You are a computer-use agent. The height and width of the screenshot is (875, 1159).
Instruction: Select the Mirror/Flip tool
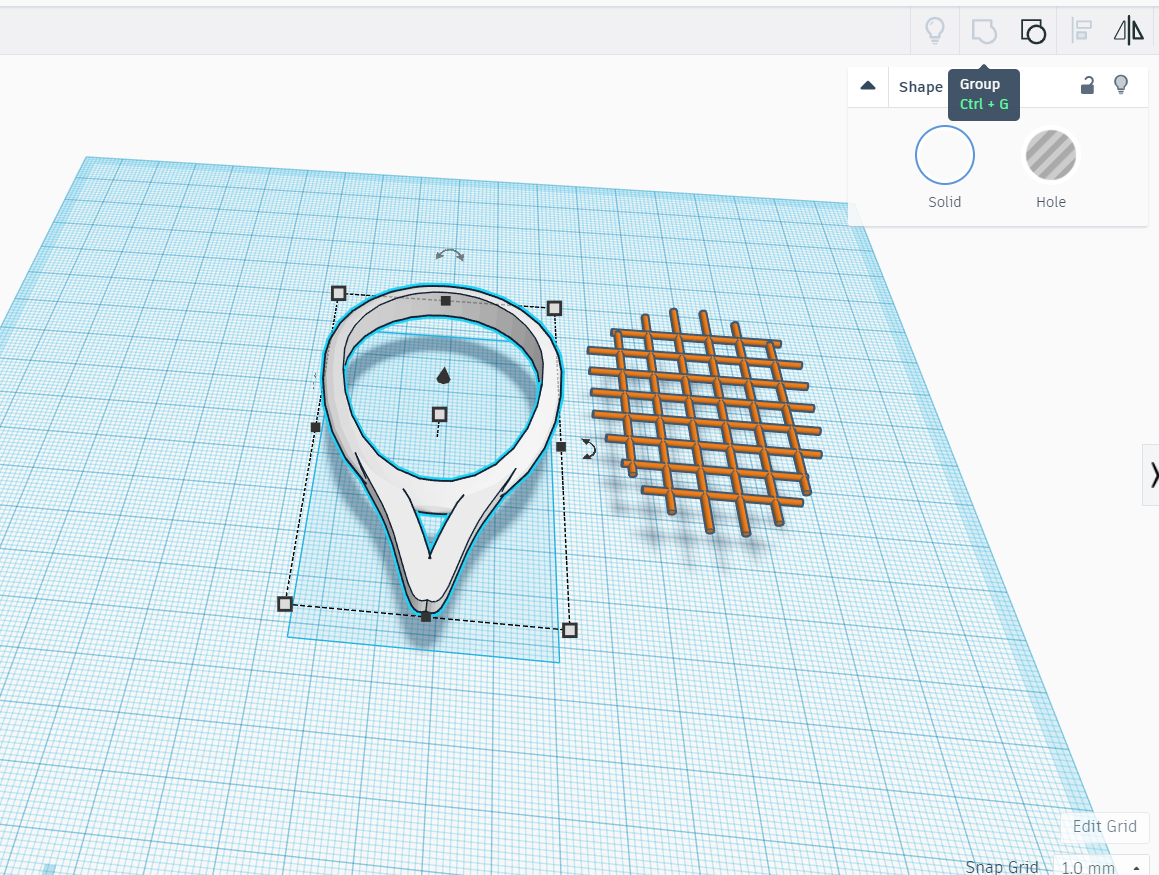[1127, 30]
